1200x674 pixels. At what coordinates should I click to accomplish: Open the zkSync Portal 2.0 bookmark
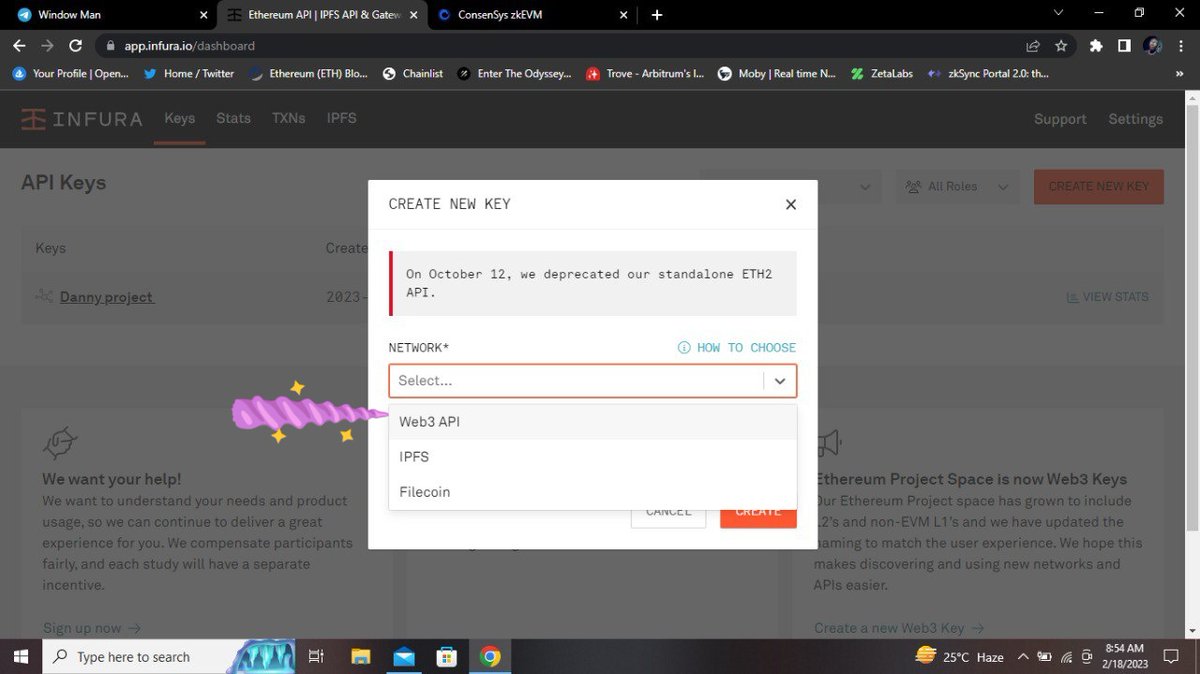pos(987,73)
